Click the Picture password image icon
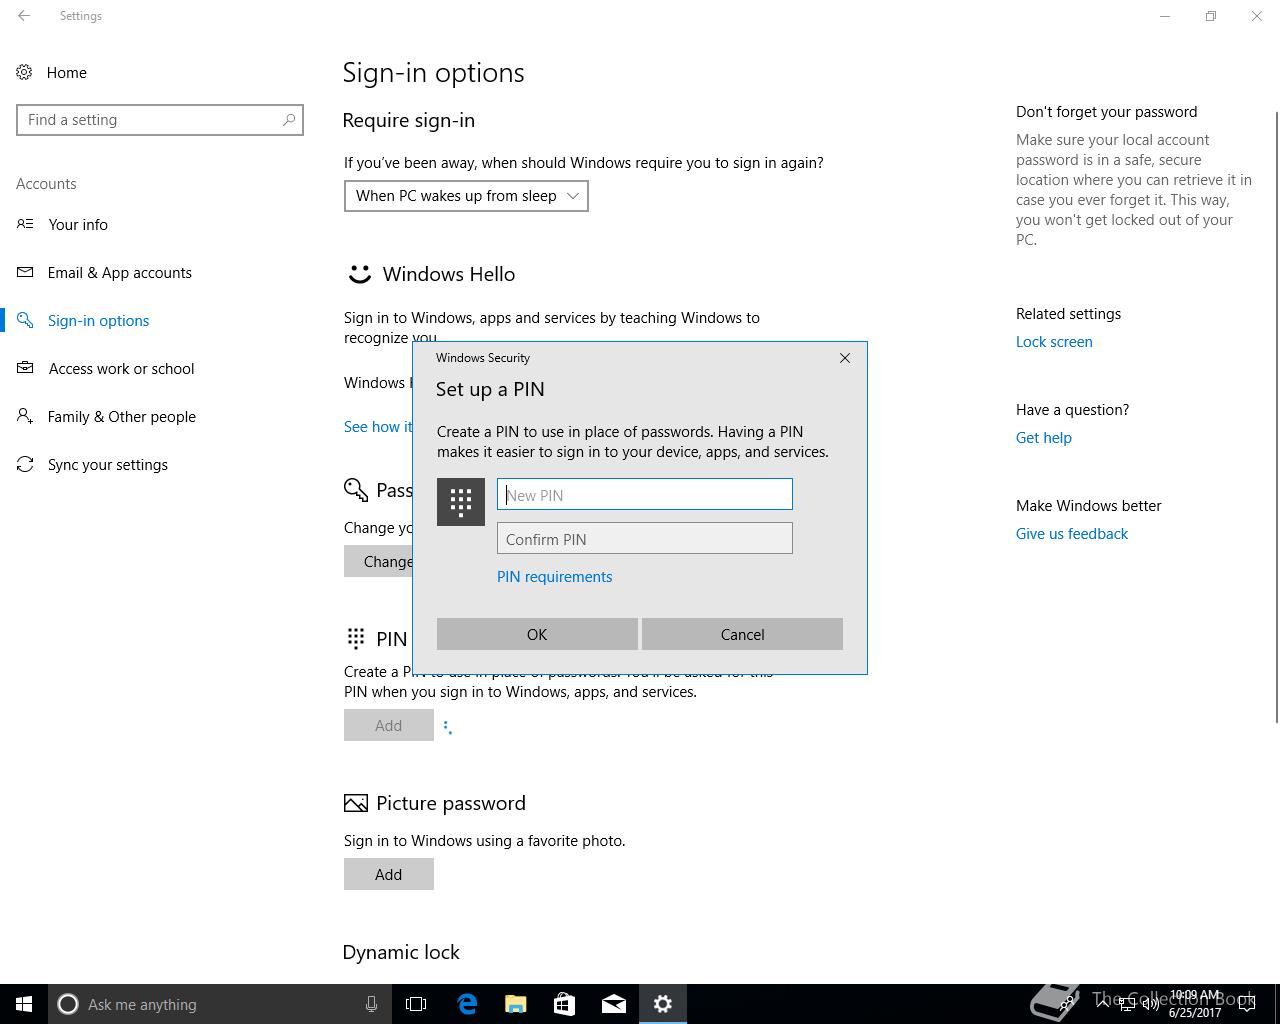1280x1024 pixels. (x=355, y=803)
